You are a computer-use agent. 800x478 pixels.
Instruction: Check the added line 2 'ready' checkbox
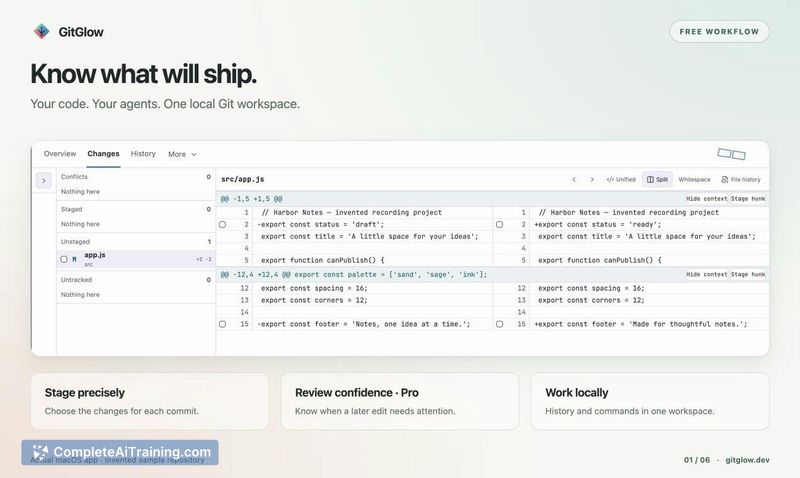click(499, 224)
